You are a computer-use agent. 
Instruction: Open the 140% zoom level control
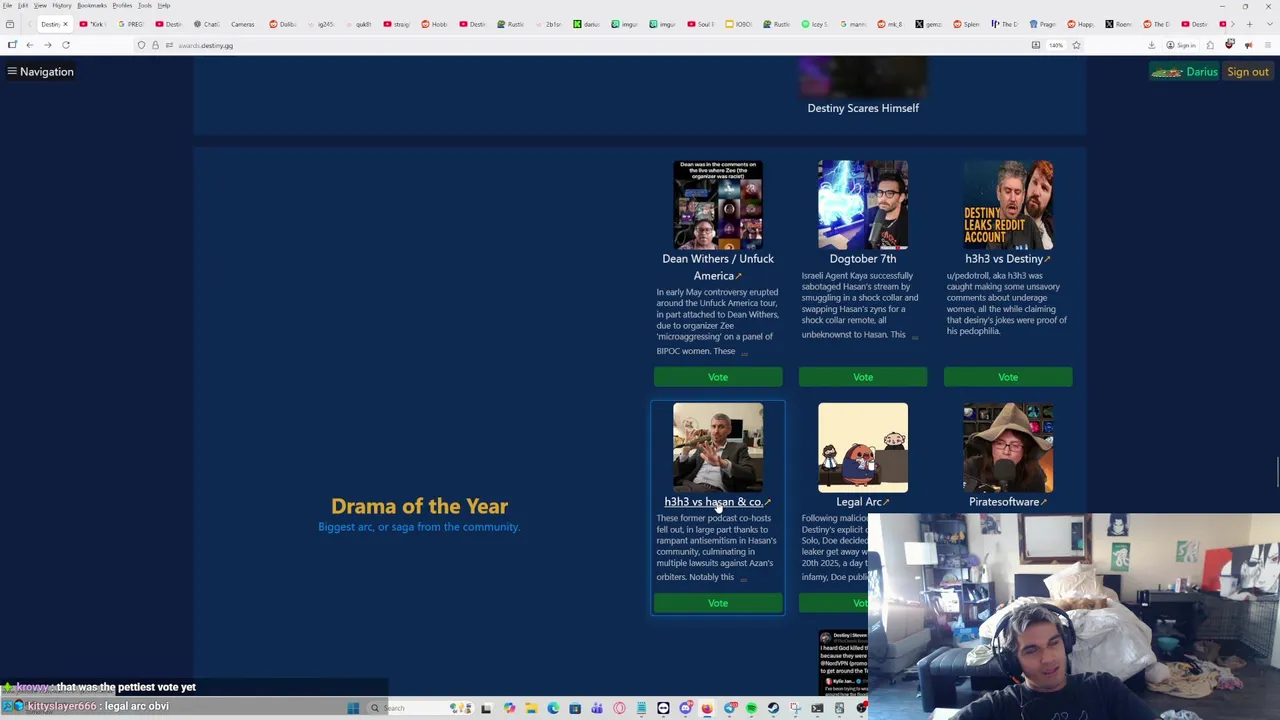[1056, 45]
